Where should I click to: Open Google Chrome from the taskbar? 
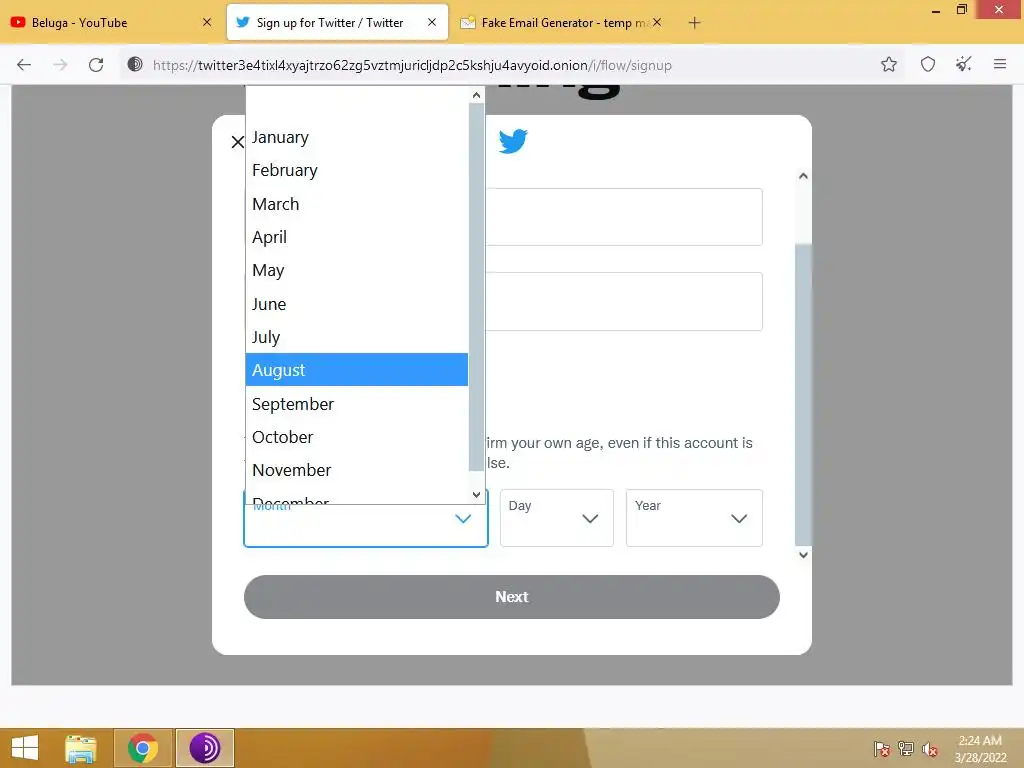[143, 748]
